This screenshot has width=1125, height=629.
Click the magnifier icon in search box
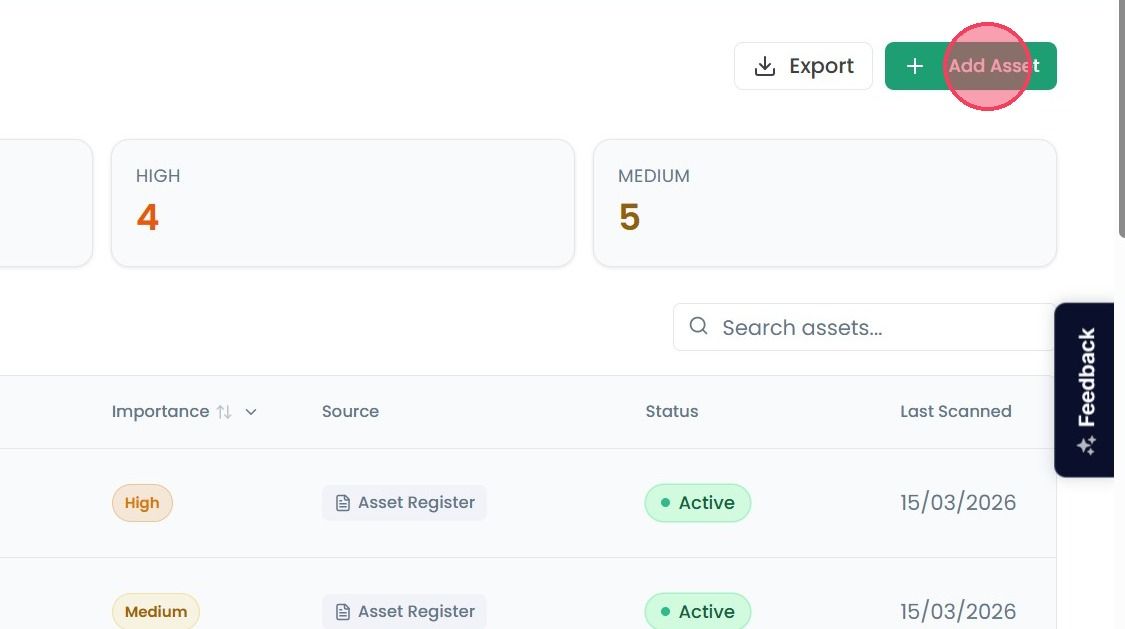click(698, 326)
